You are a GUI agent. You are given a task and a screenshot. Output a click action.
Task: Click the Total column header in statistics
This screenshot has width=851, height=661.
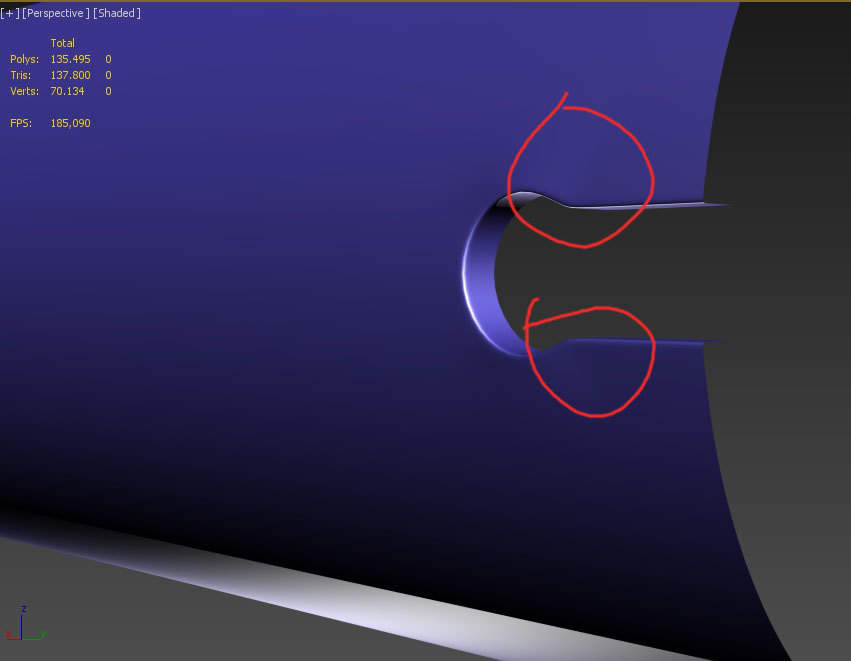point(62,43)
